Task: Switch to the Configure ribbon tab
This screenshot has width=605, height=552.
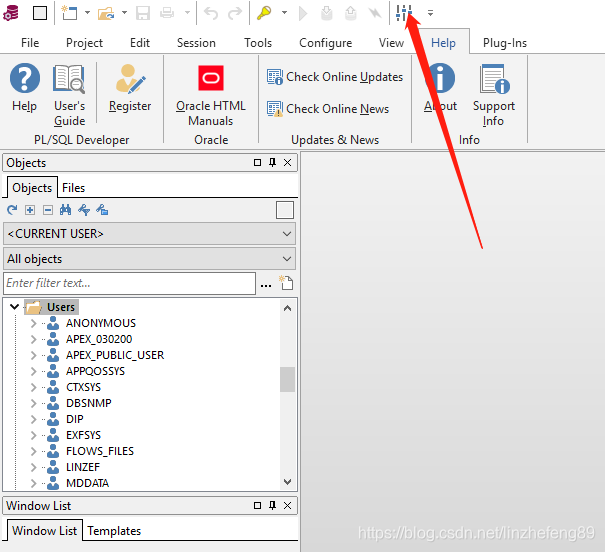Action: [325, 42]
